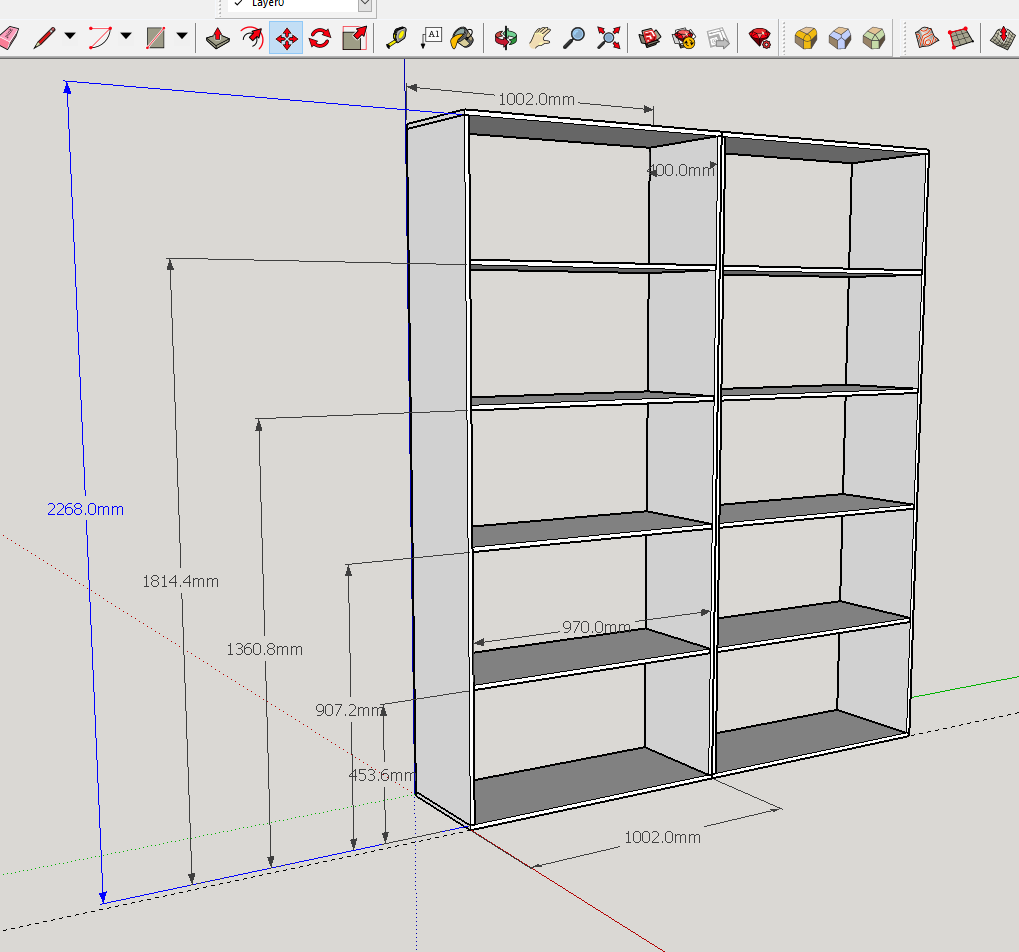1019x952 pixels.
Task: Expand the arc tools dropdown arrow
Action: [126, 37]
